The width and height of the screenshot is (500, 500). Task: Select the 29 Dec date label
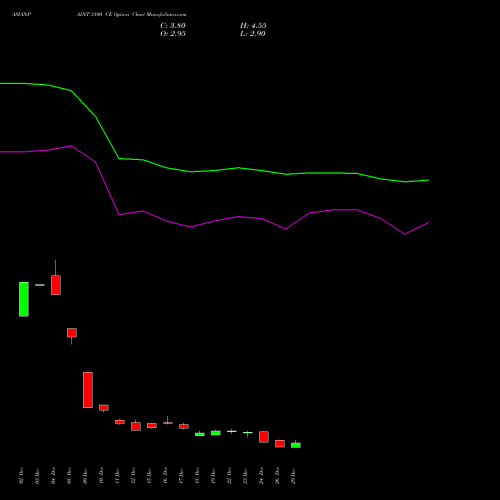(294, 476)
